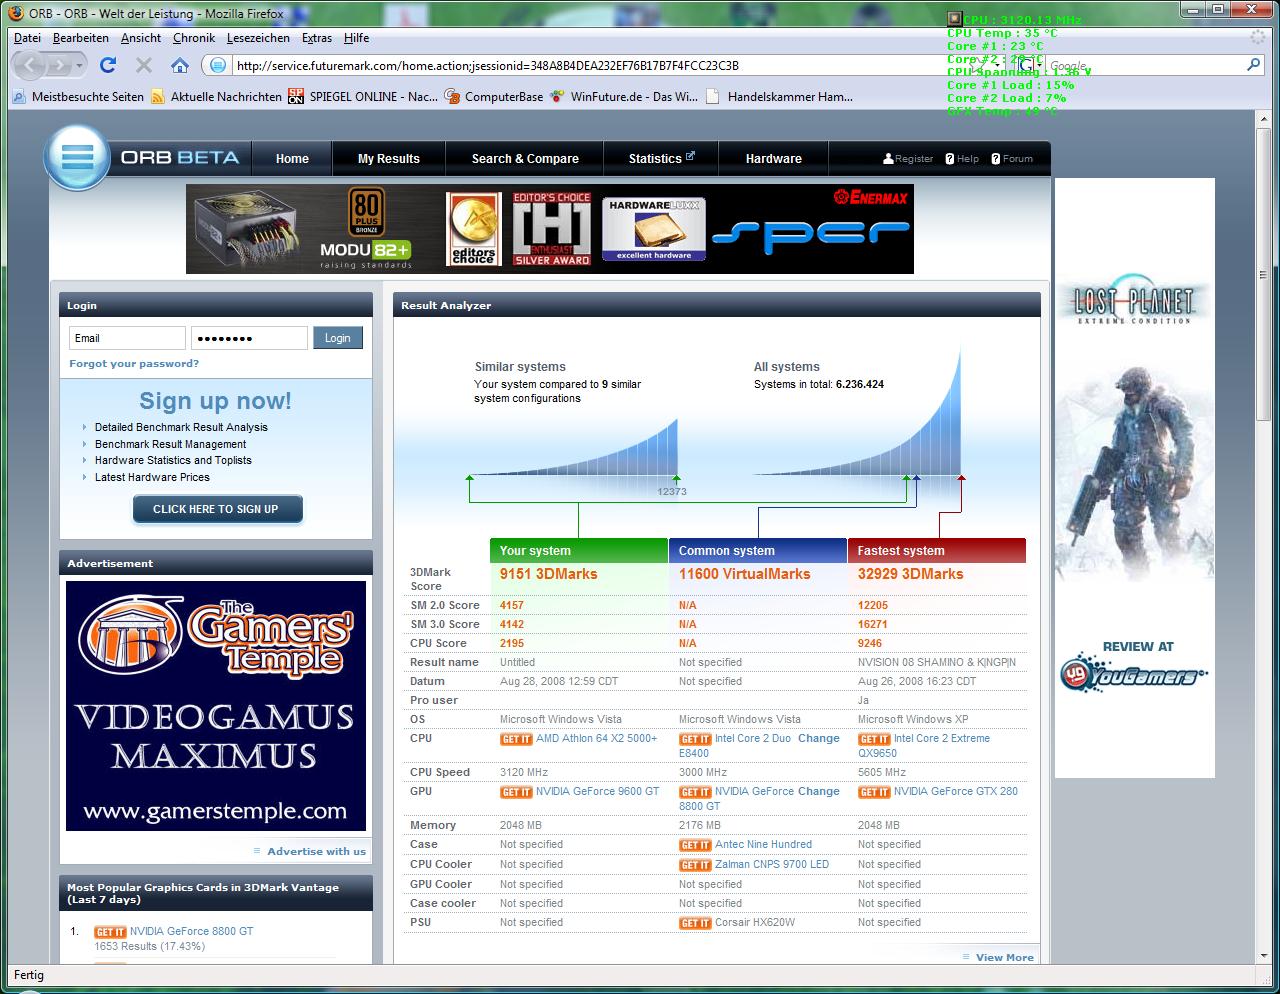Click GET IT badge for Intel Core 2 Duo
1280x994 pixels.
[x=695, y=739]
